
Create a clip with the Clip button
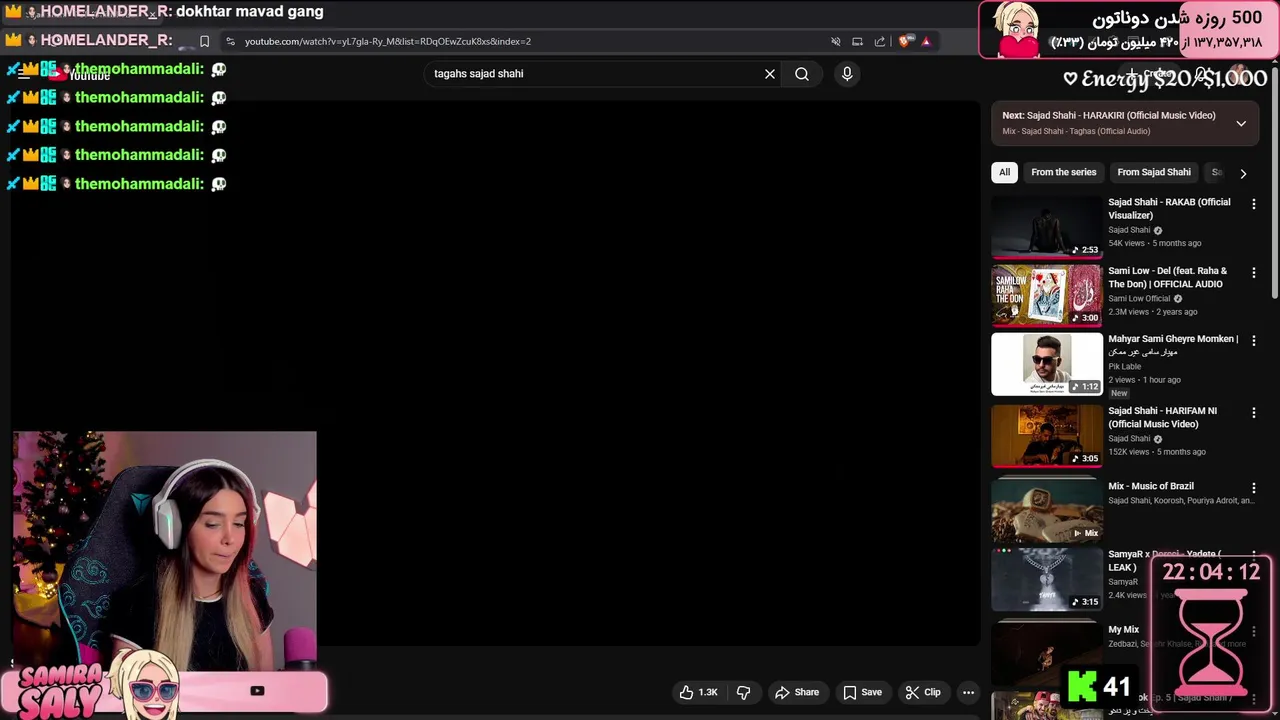pyautogui.click(x=923, y=692)
